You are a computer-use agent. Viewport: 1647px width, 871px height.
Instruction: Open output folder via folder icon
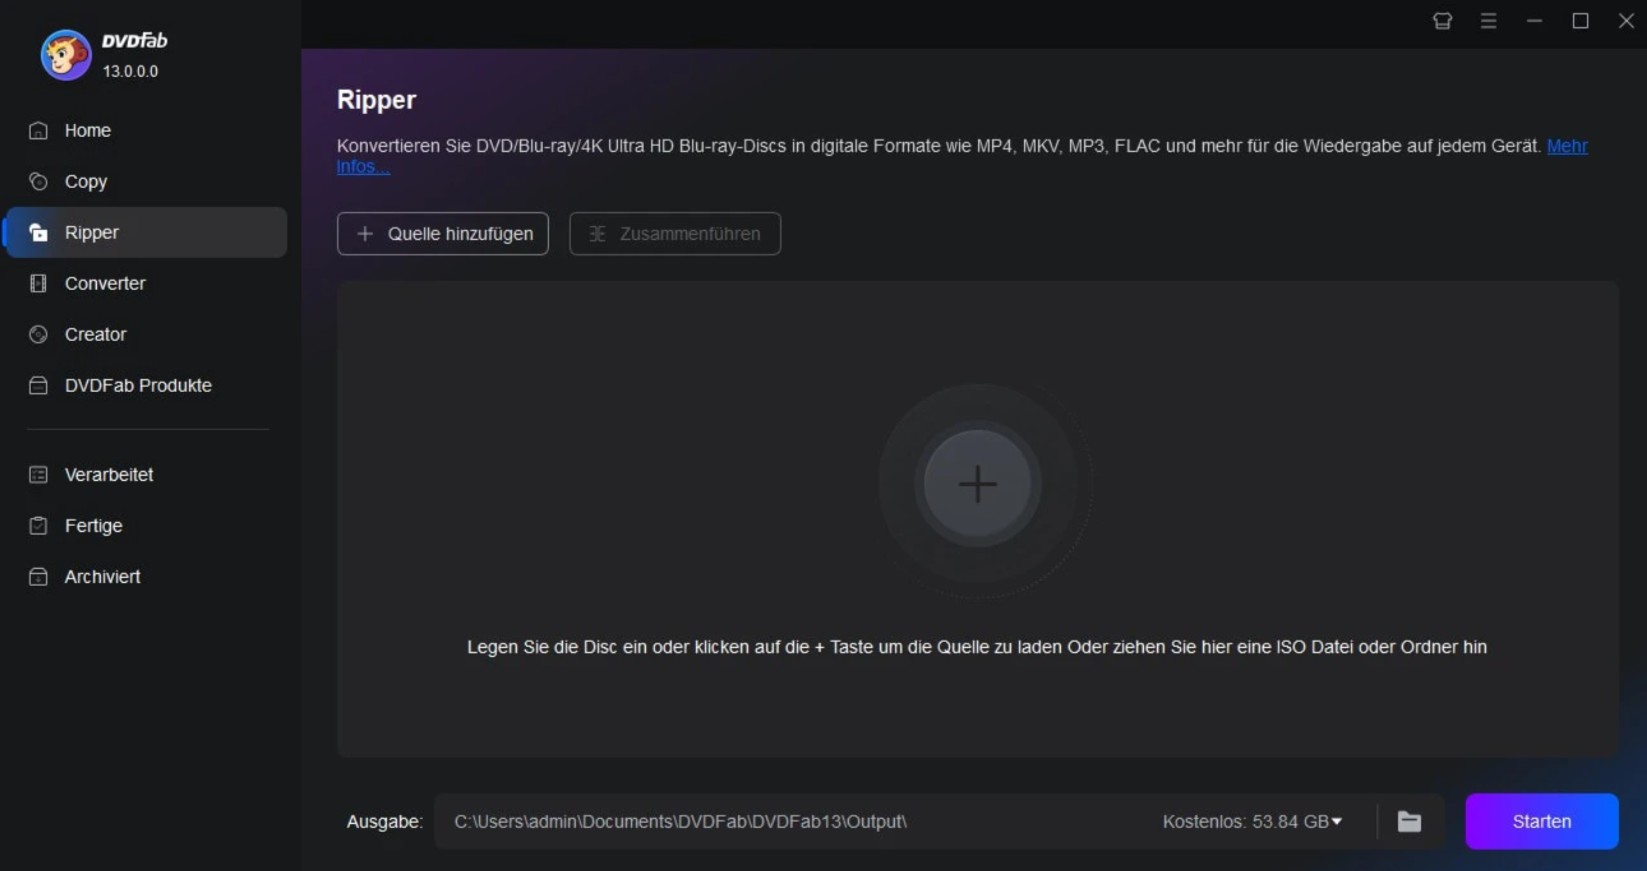[x=1409, y=821]
